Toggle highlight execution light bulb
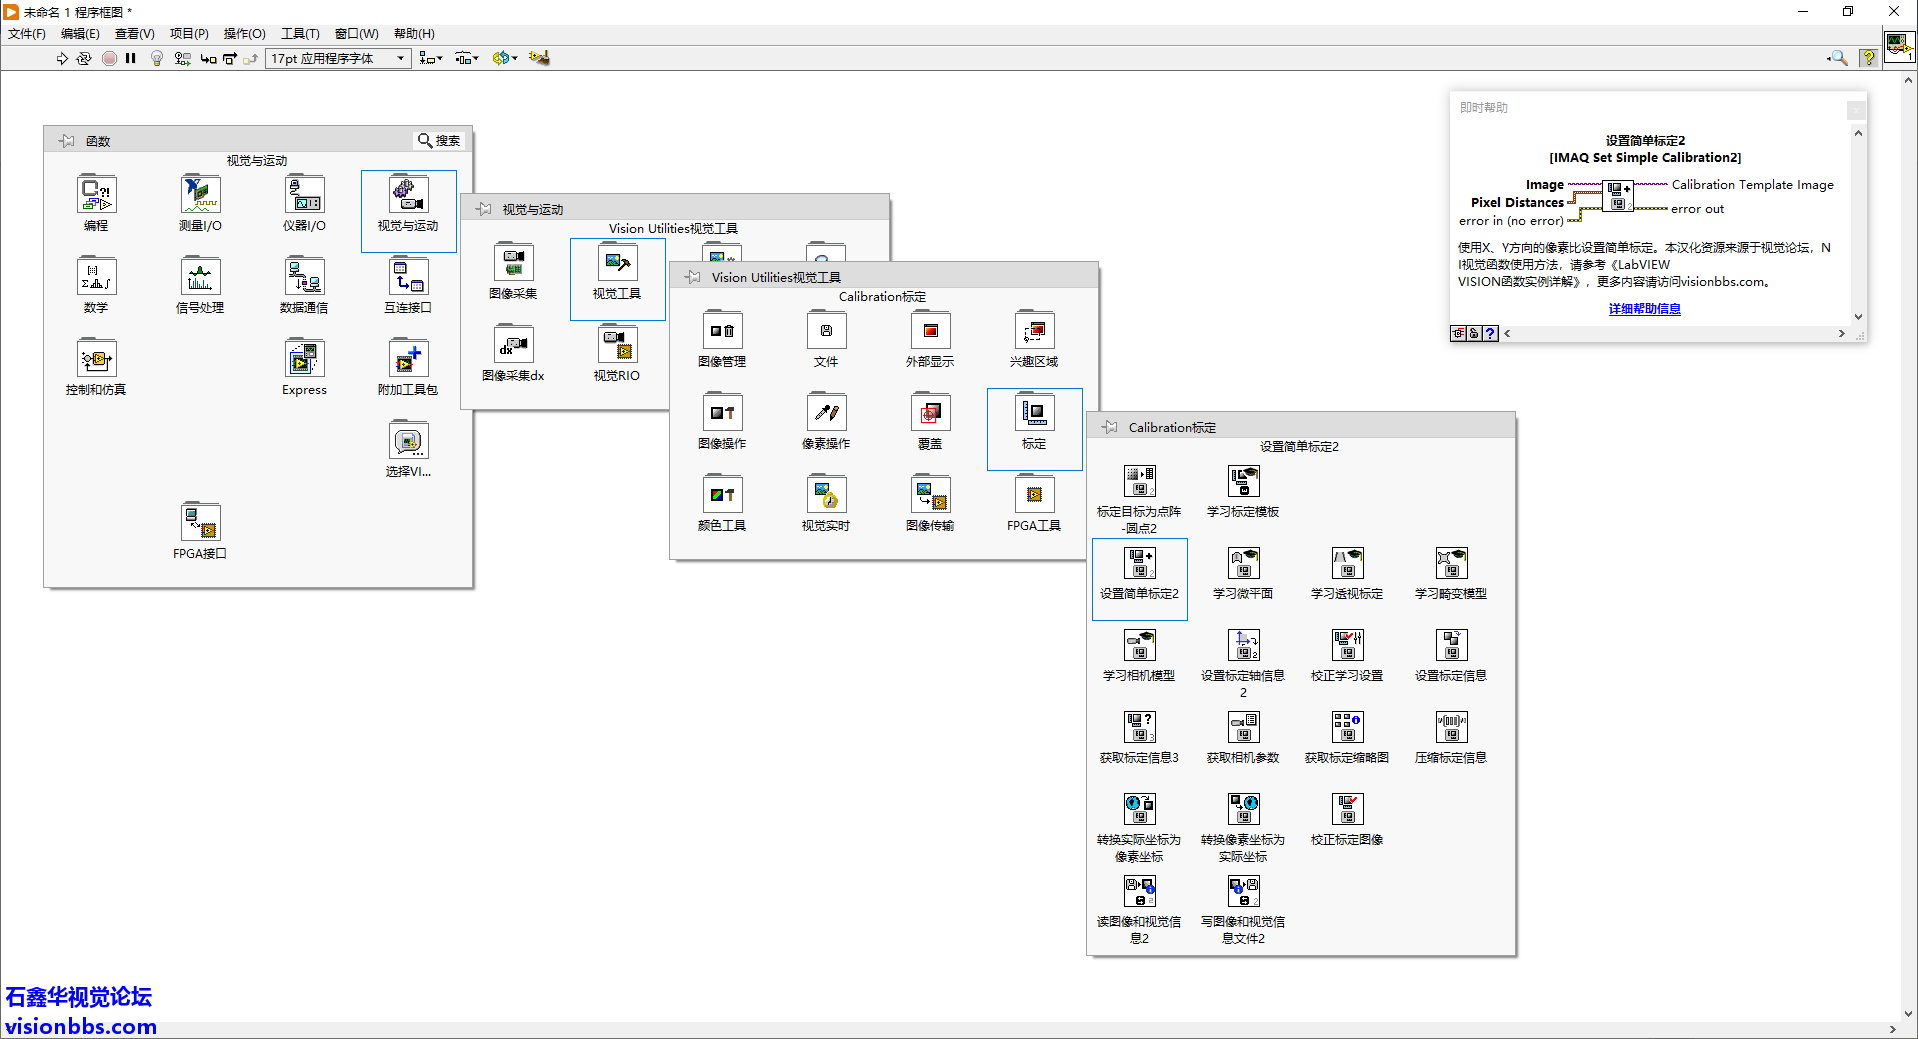1918x1039 pixels. click(x=157, y=59)
